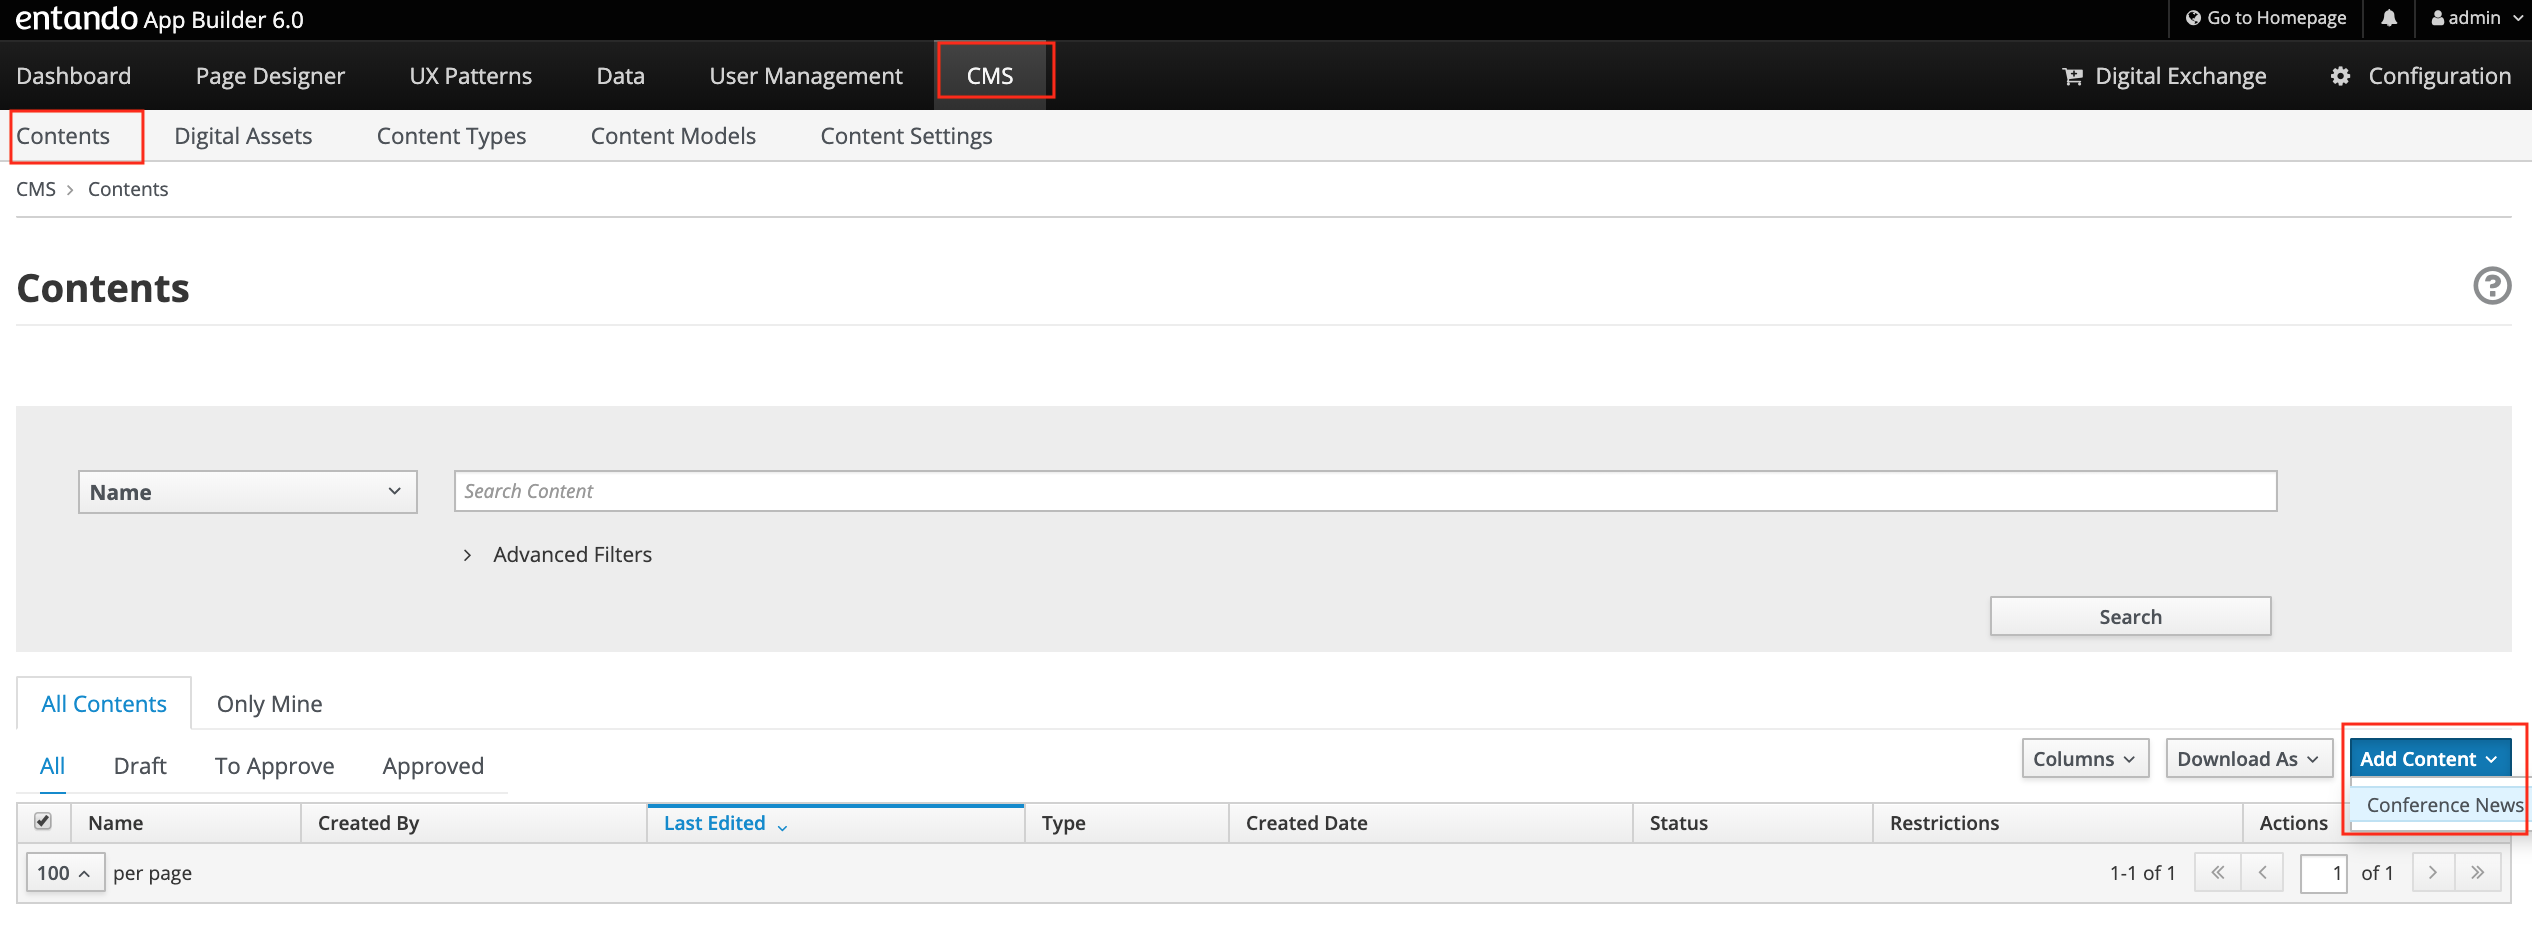Click the notifications bell icon
Viewport: 2532px width, 946px height.
[2389, 18]
